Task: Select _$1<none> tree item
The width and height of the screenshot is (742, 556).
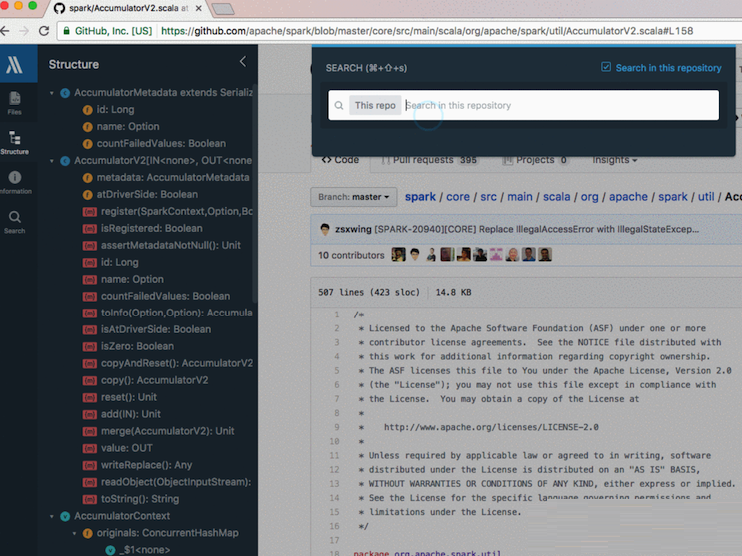Action: [144, 550]
